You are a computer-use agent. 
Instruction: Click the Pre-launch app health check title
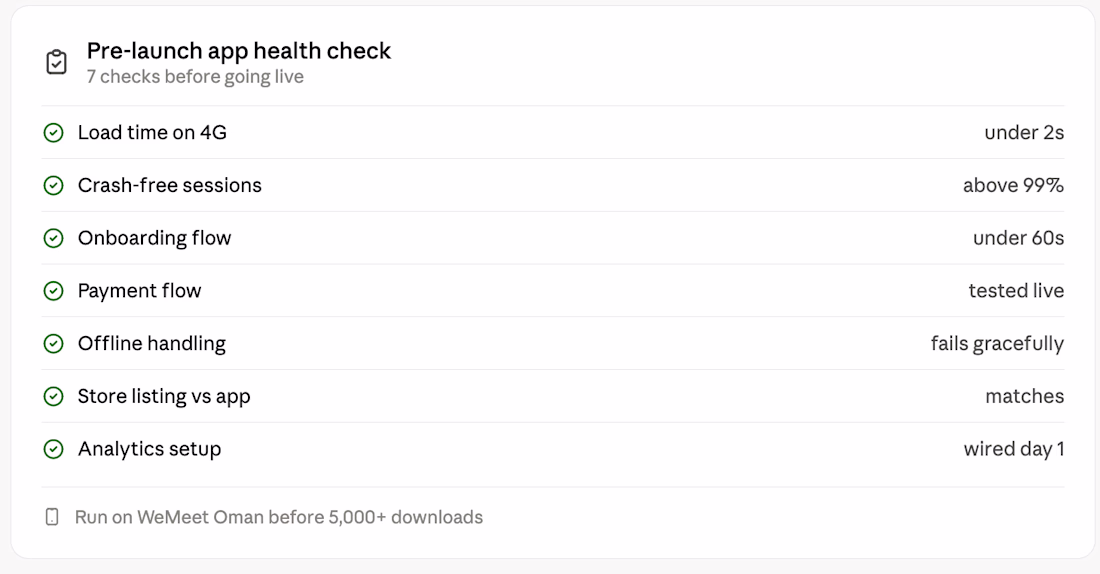point(239,51)
